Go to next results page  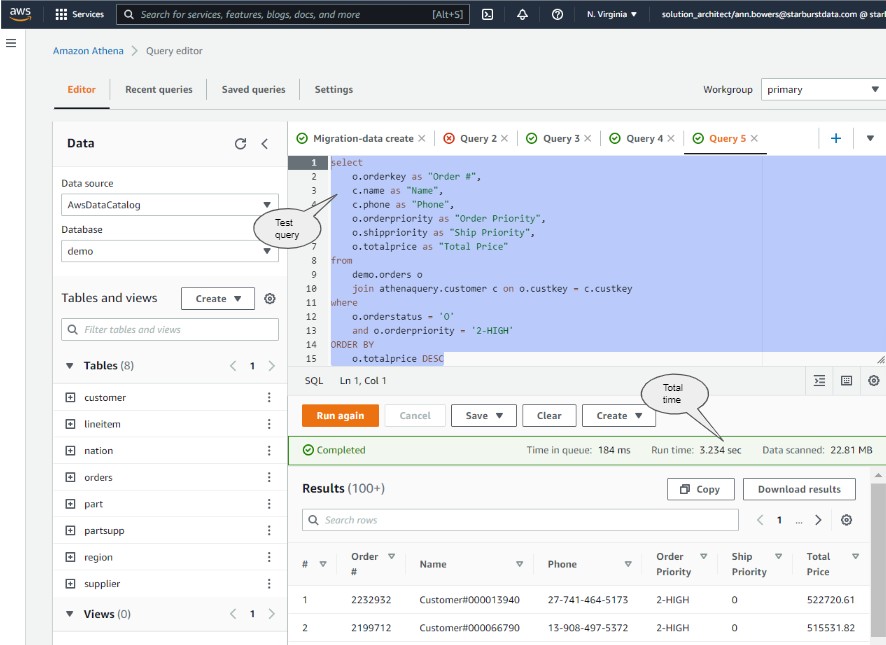pyautogui.click(x=818, y=520)
